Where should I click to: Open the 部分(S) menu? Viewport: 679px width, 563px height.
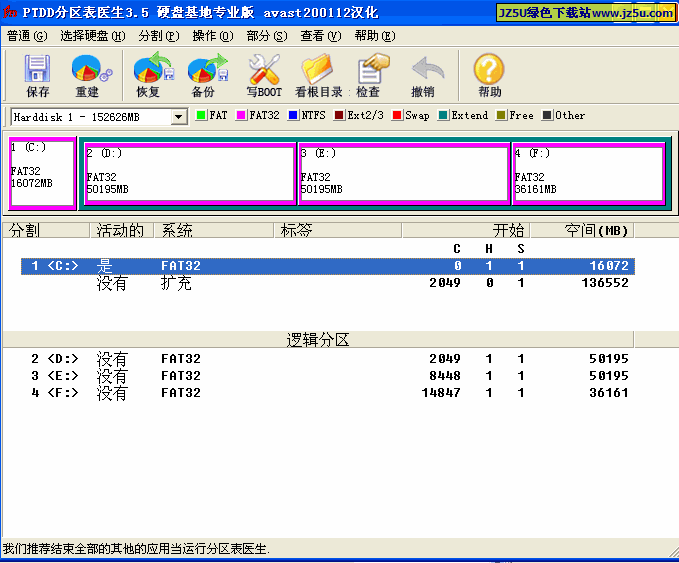(x=267, y=36)
